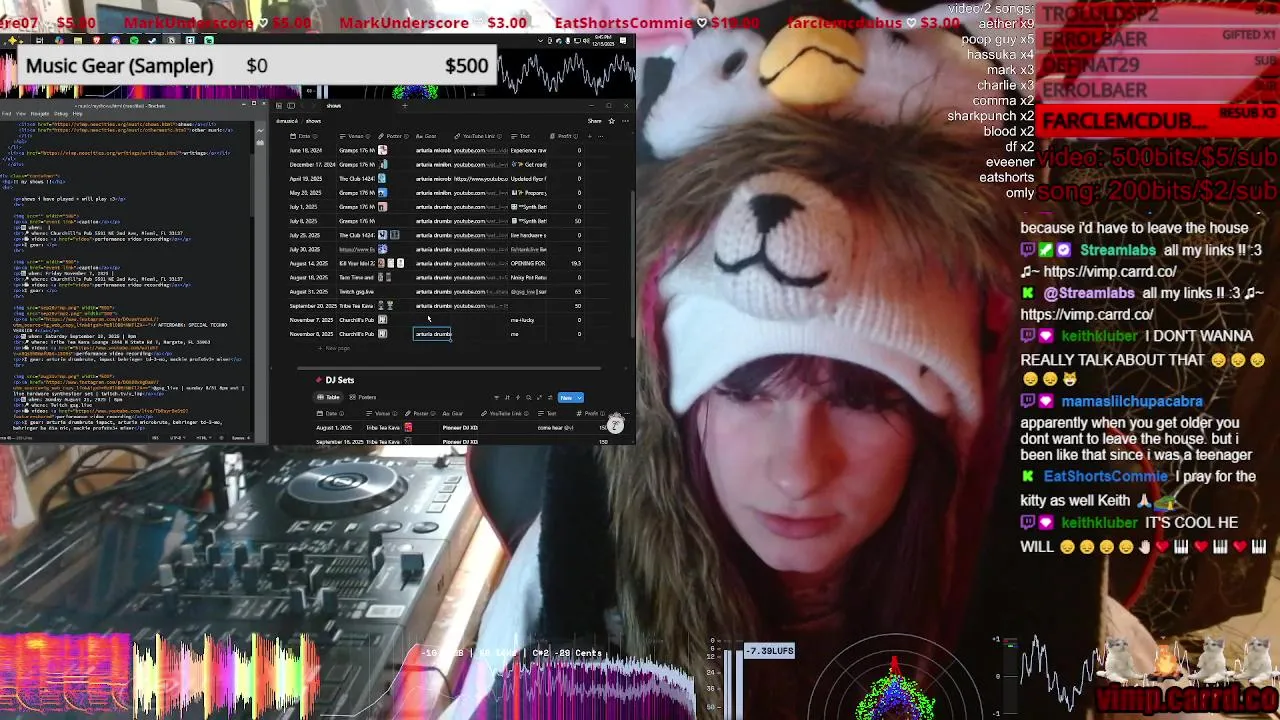Open the Help menu in Brackets

77,114
